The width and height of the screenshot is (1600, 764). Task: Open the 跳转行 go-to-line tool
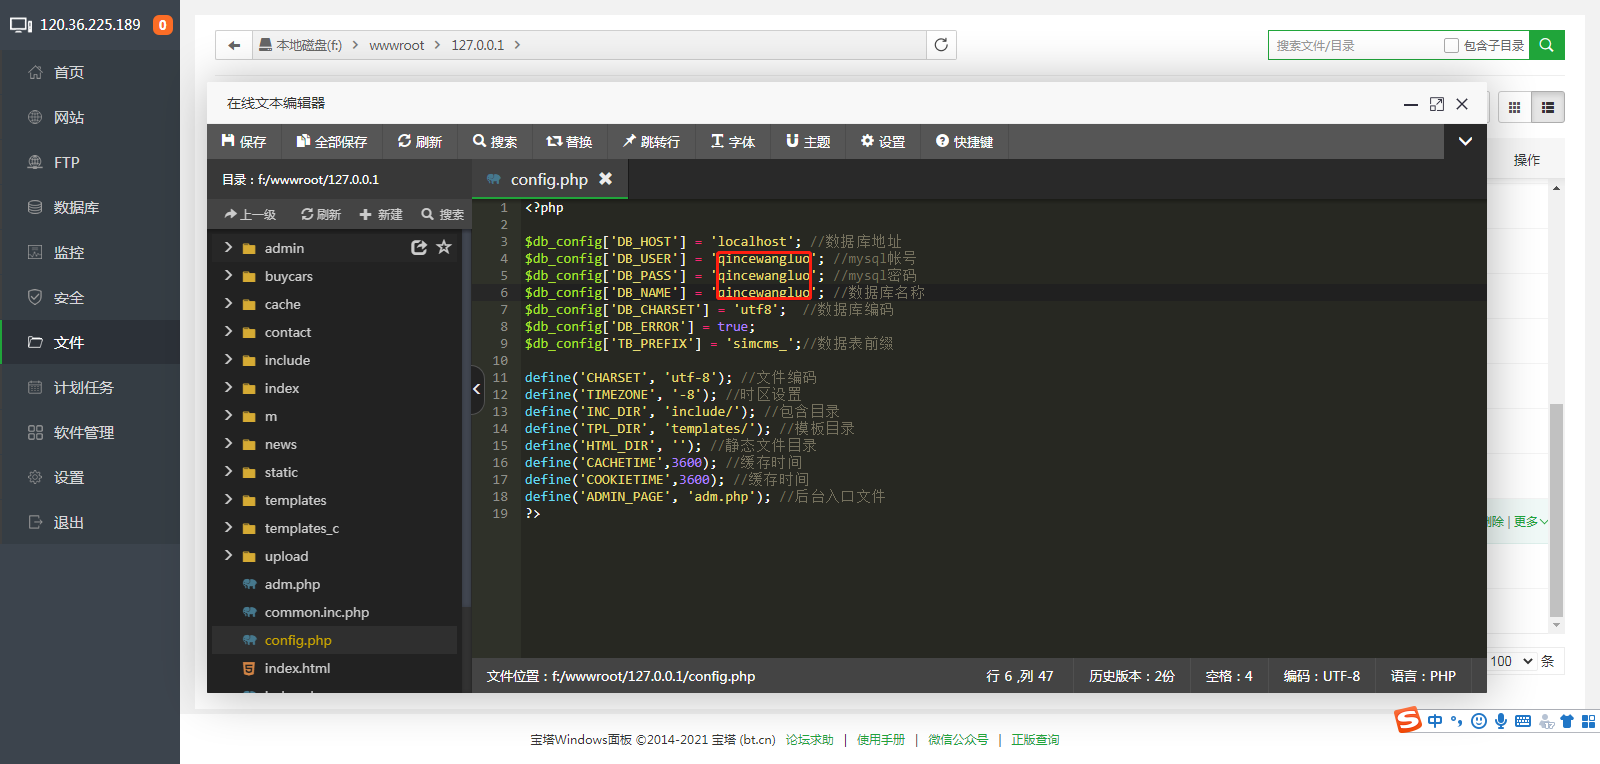point(651,142)
